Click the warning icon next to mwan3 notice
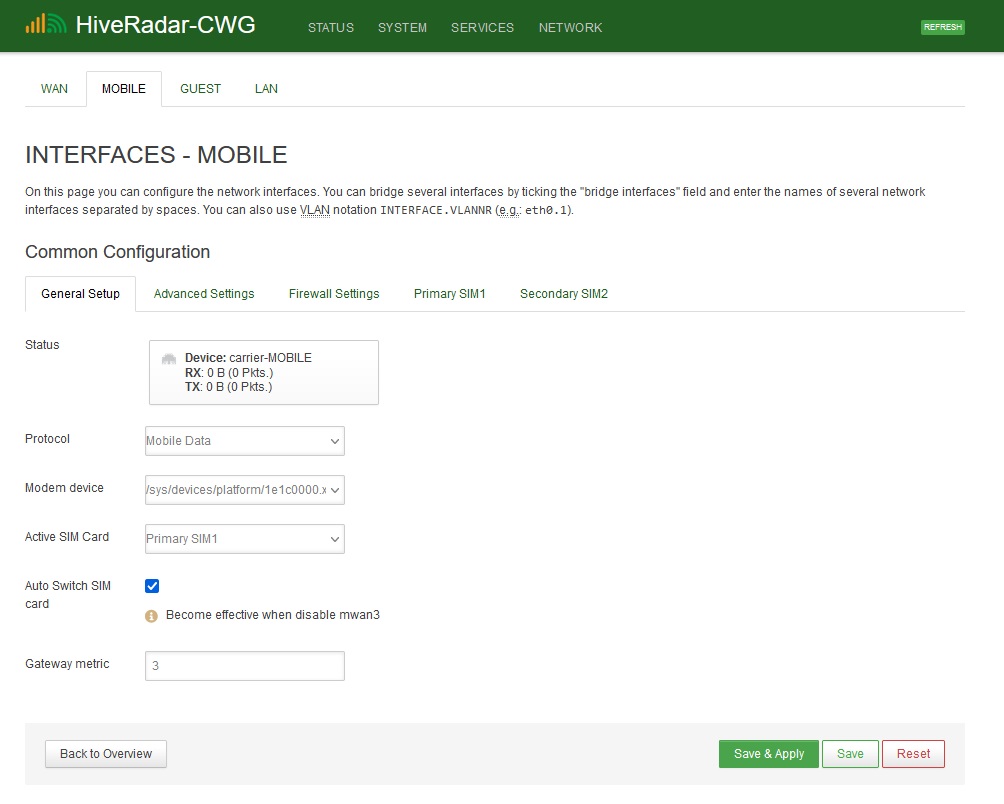Viewport: 1004px width, 804px height. tap(151, 616)
